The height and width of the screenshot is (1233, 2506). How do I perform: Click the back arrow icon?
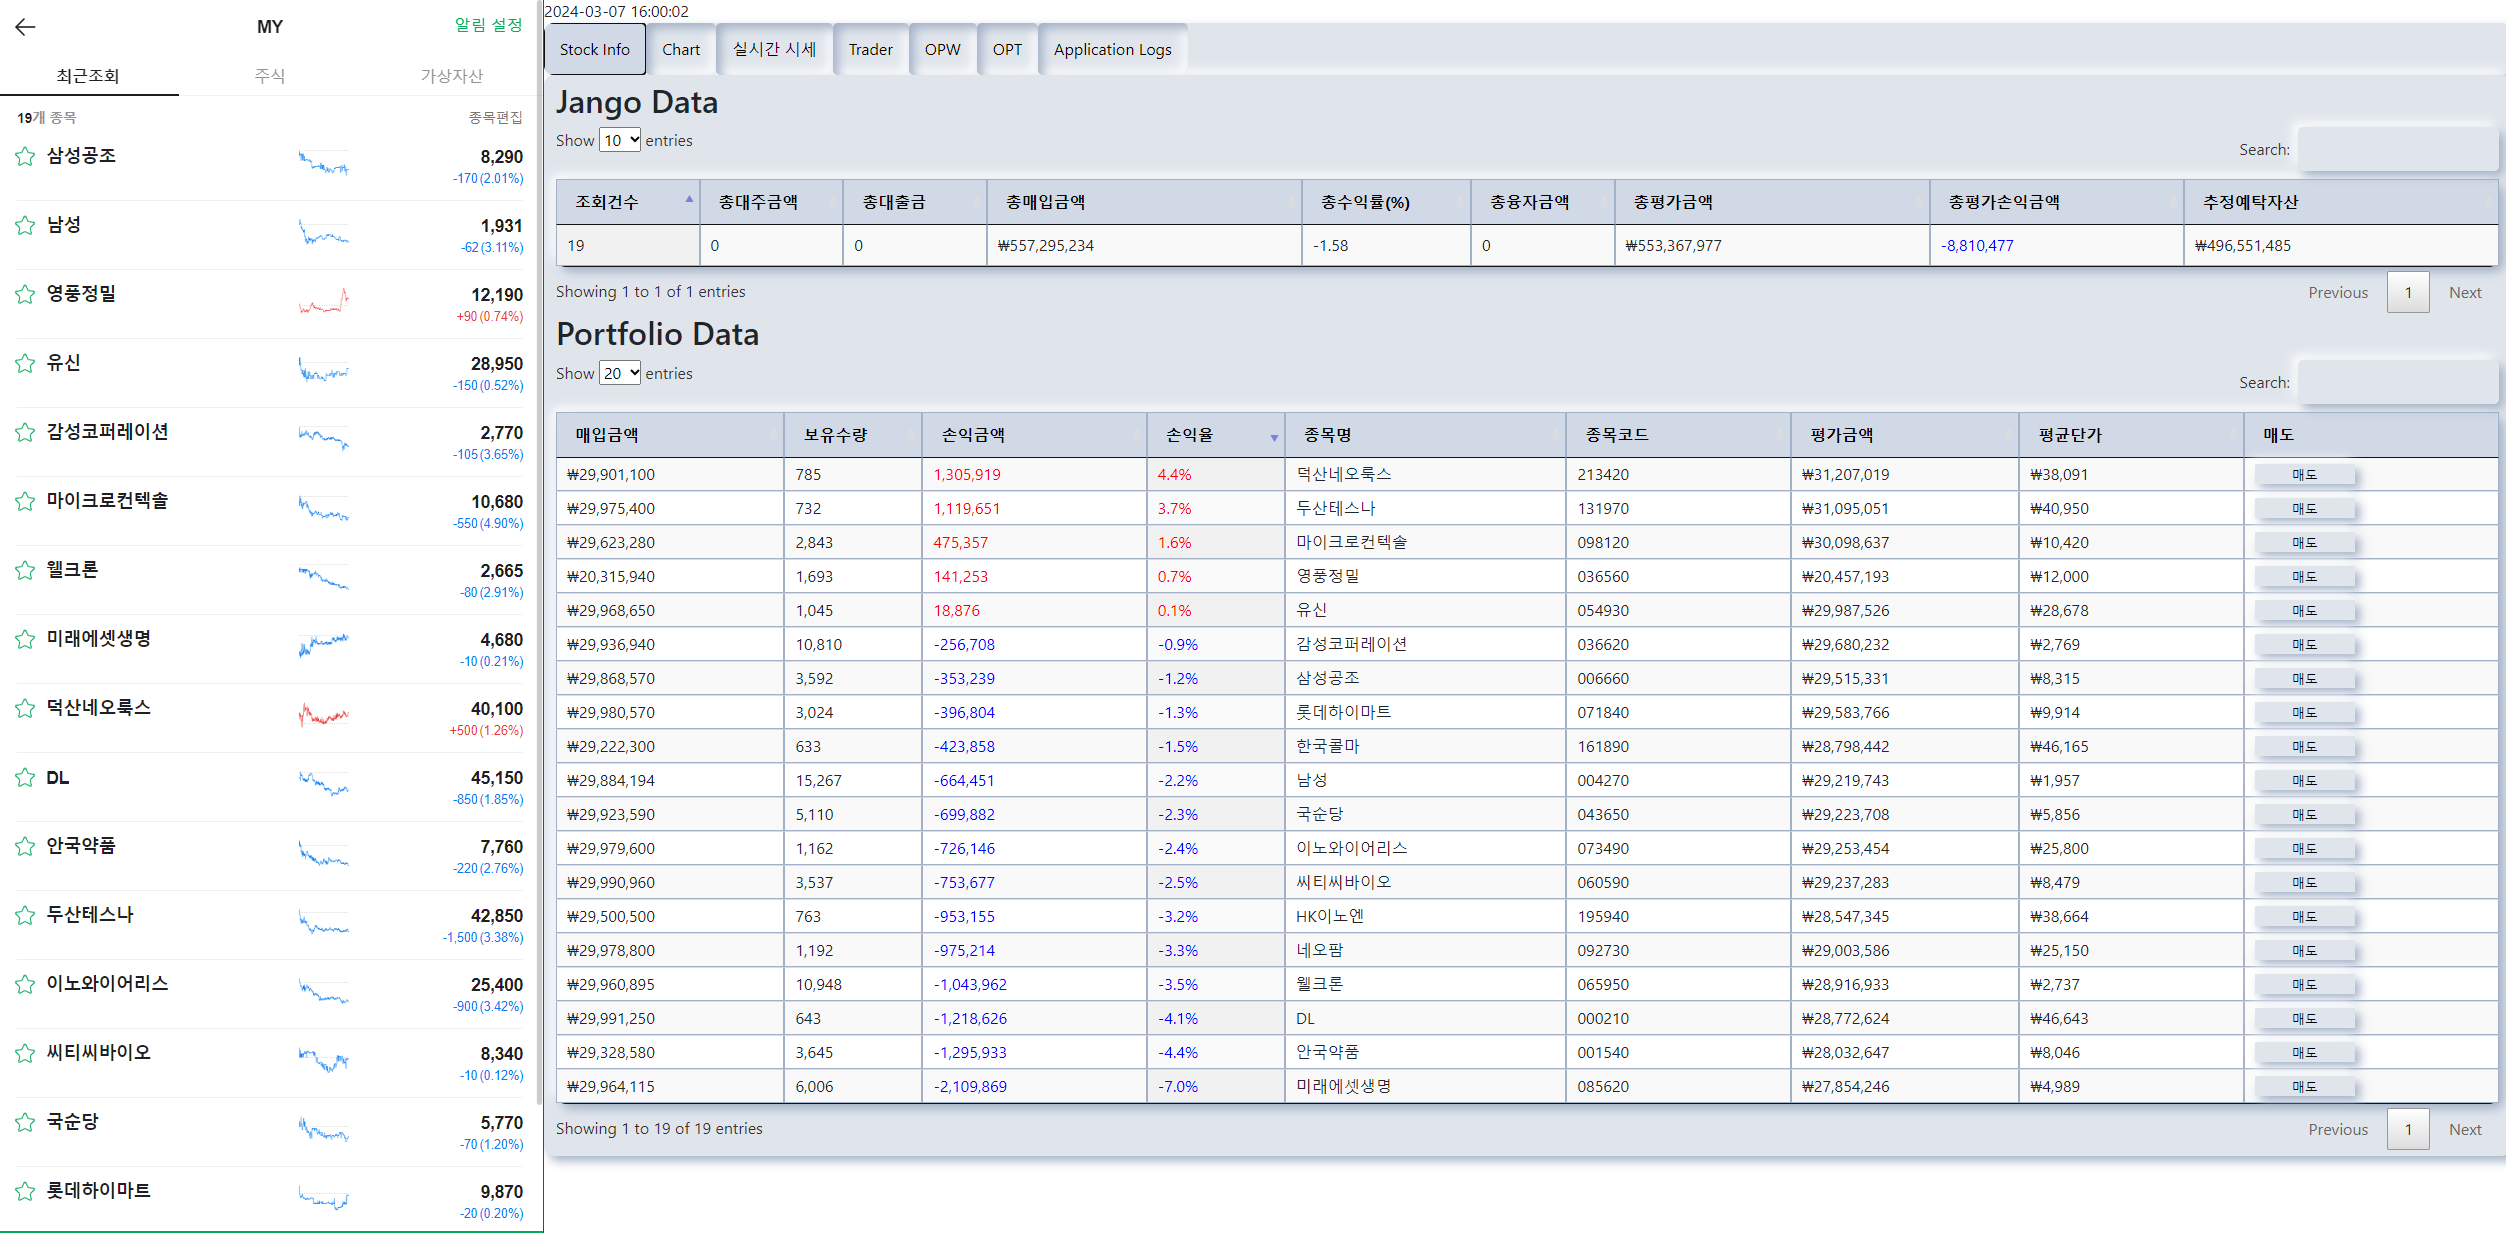point(25,27)
